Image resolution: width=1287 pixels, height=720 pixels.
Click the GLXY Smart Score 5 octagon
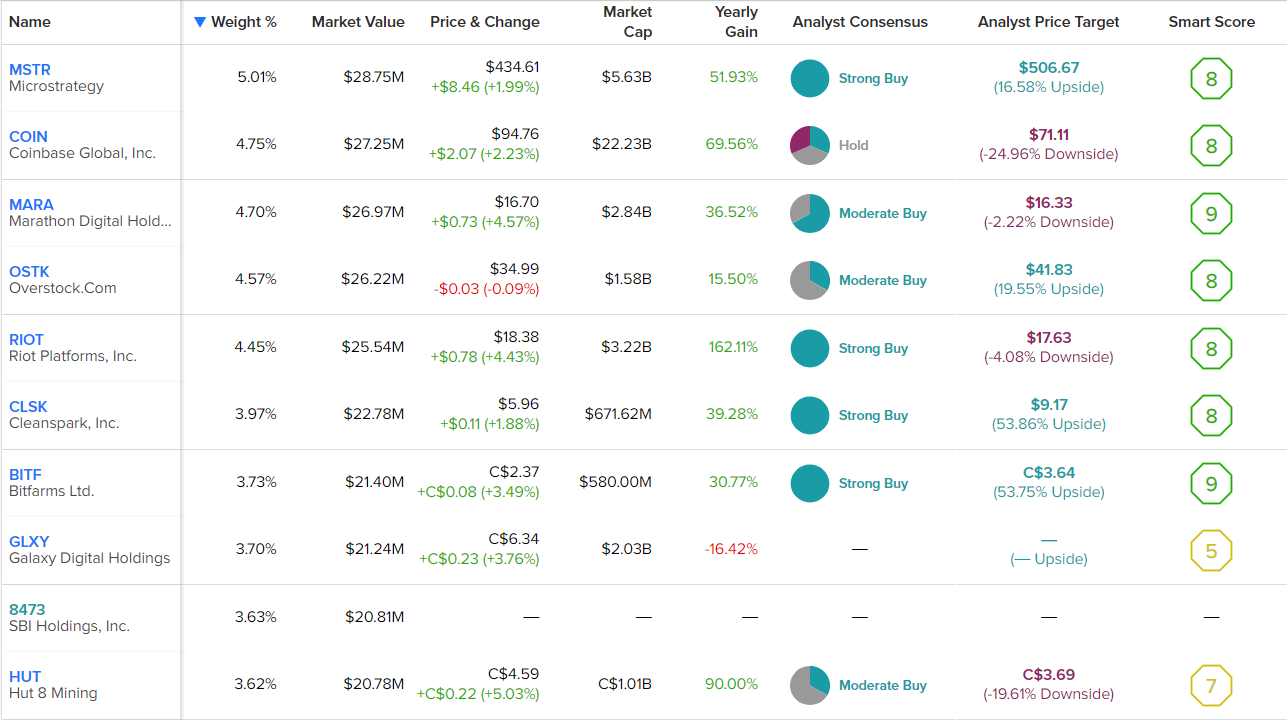tap(1211, 551)
